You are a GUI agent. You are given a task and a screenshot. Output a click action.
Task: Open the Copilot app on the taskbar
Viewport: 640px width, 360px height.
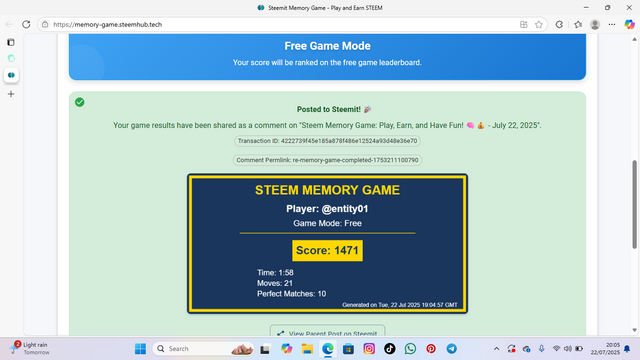click(x=287, y=349)
